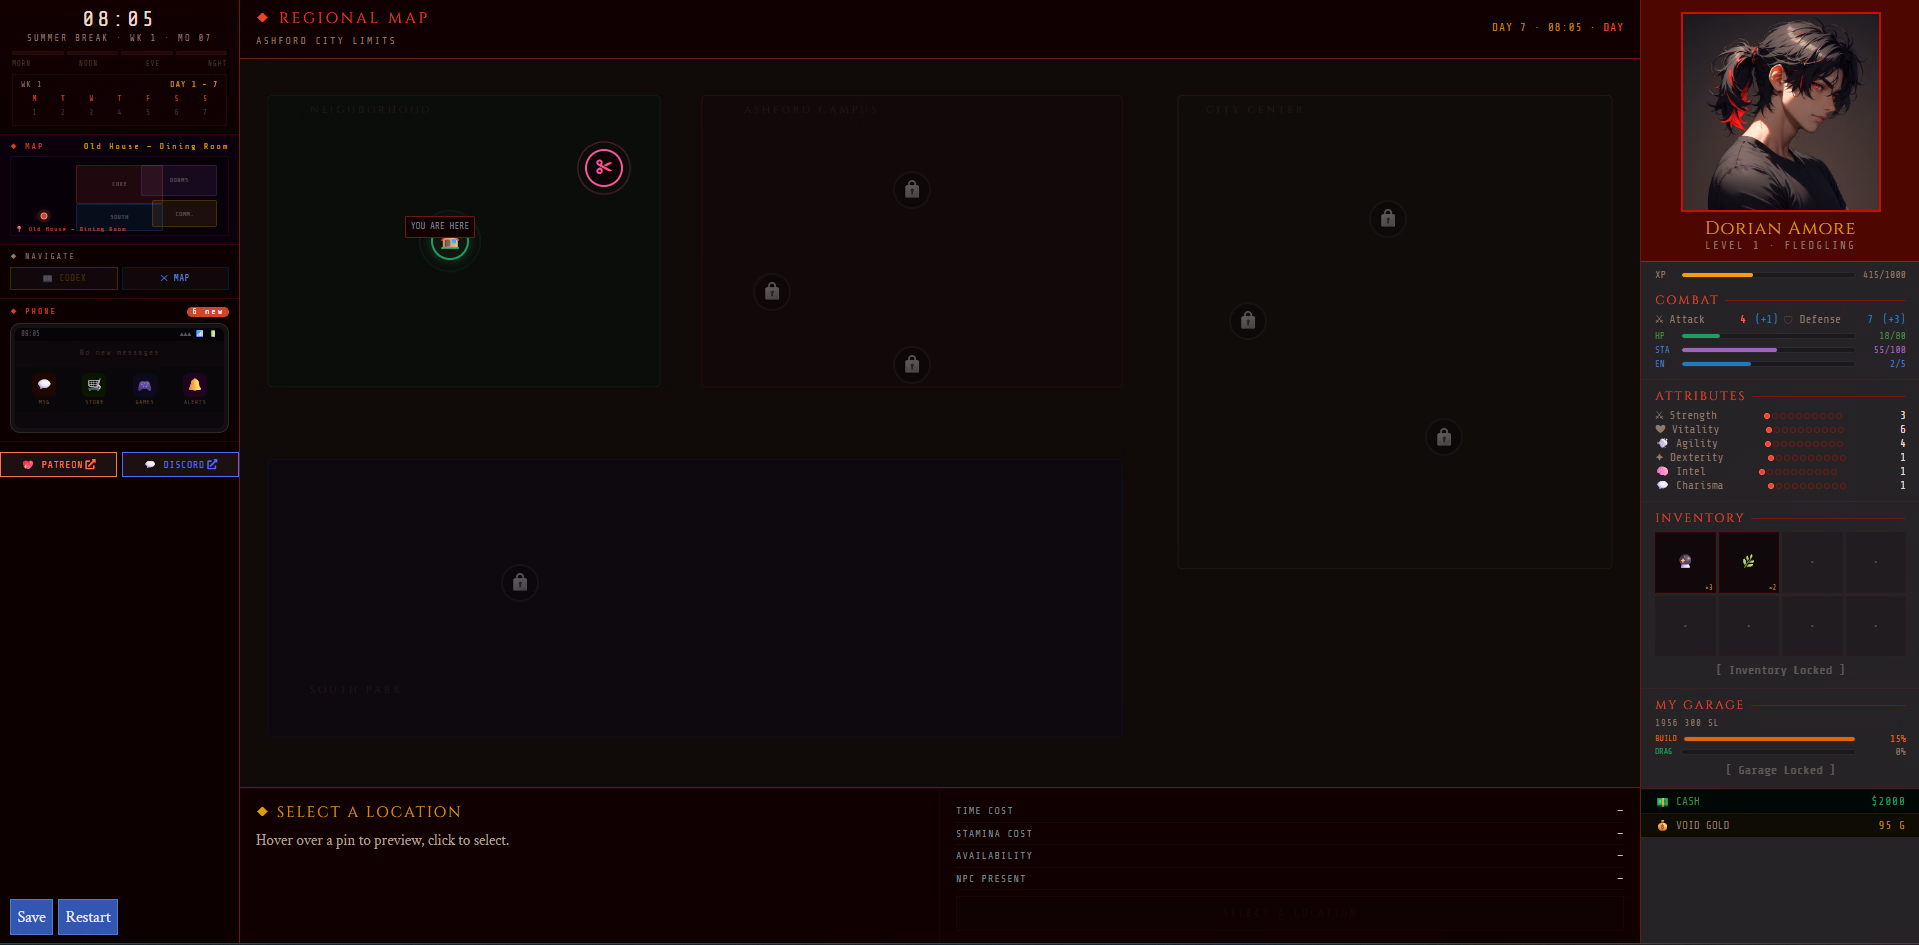Click the Restart button
The width and height of the screenshot is (1919, 945).
[x=88, y=917]
